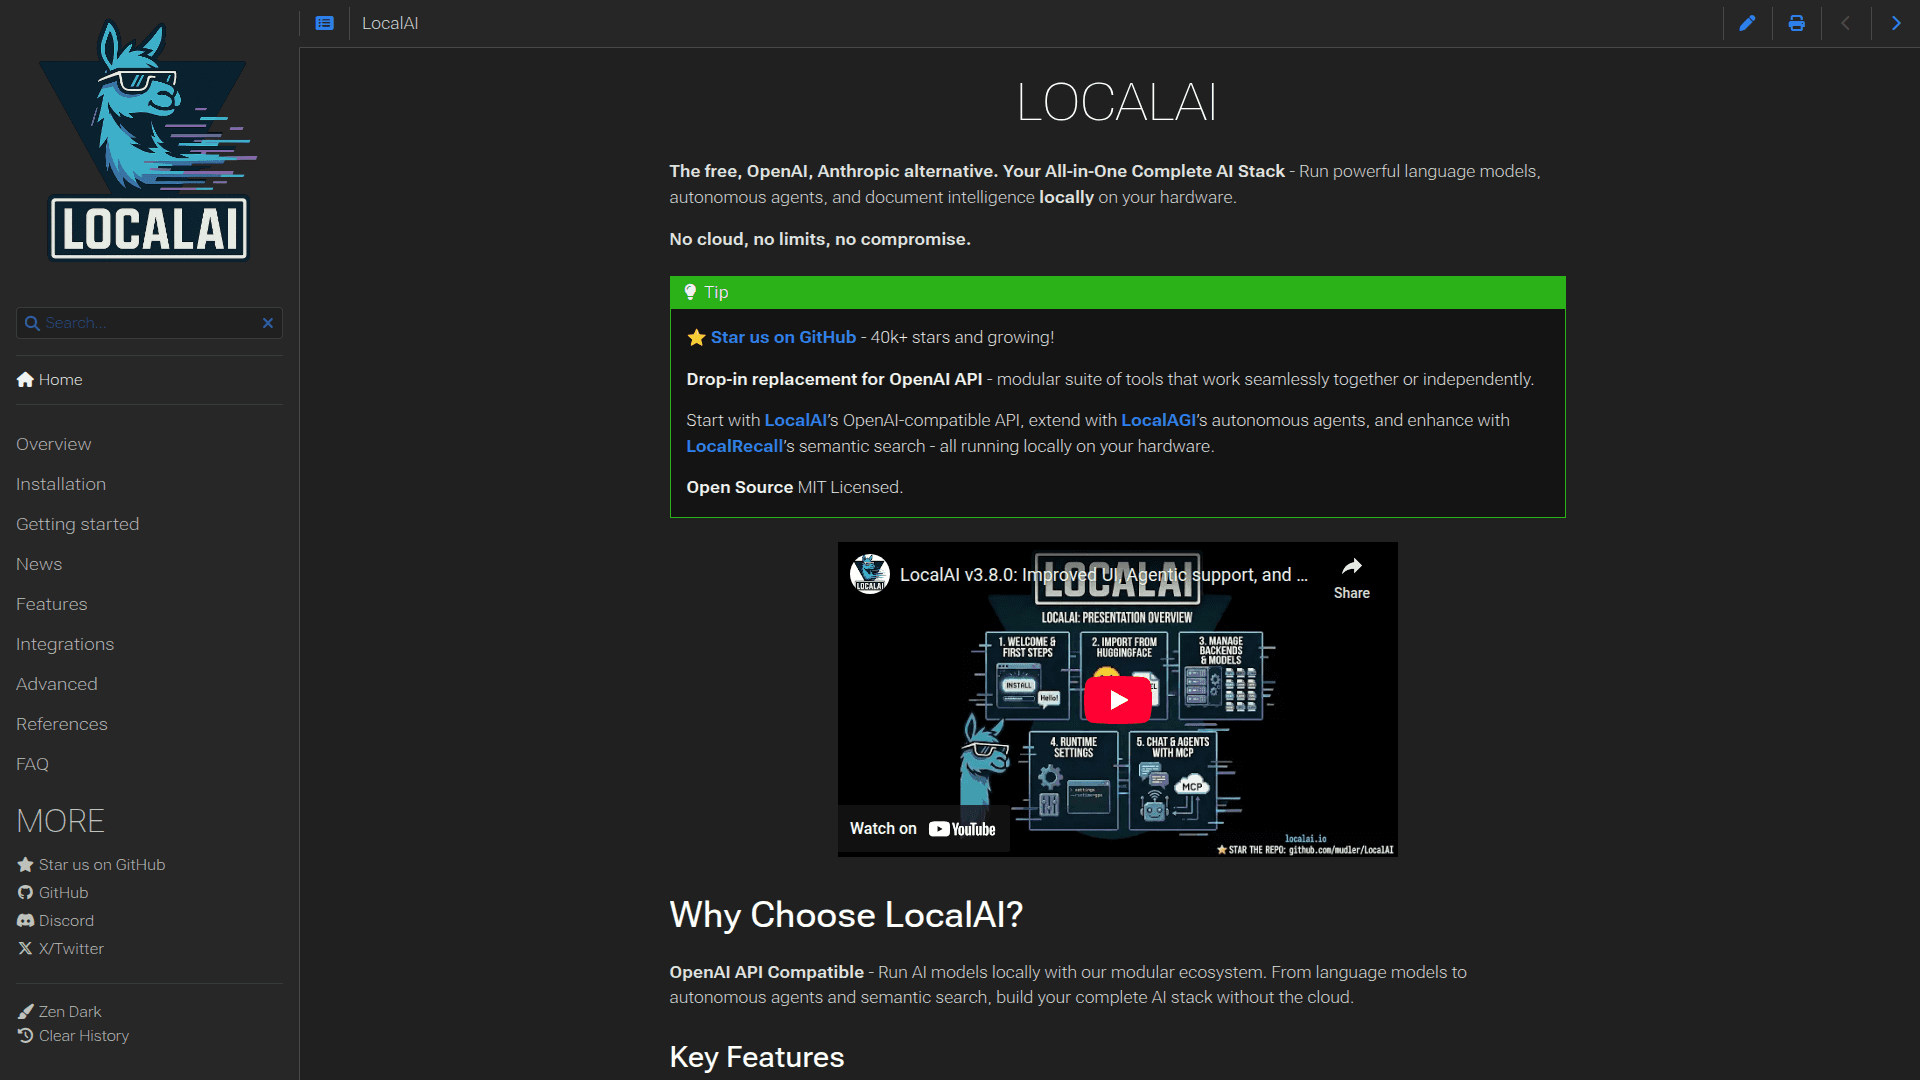This screenshot has width=1920, height=1080.
Task: Click inside the Search input field
Action: (x=140, y=323)
